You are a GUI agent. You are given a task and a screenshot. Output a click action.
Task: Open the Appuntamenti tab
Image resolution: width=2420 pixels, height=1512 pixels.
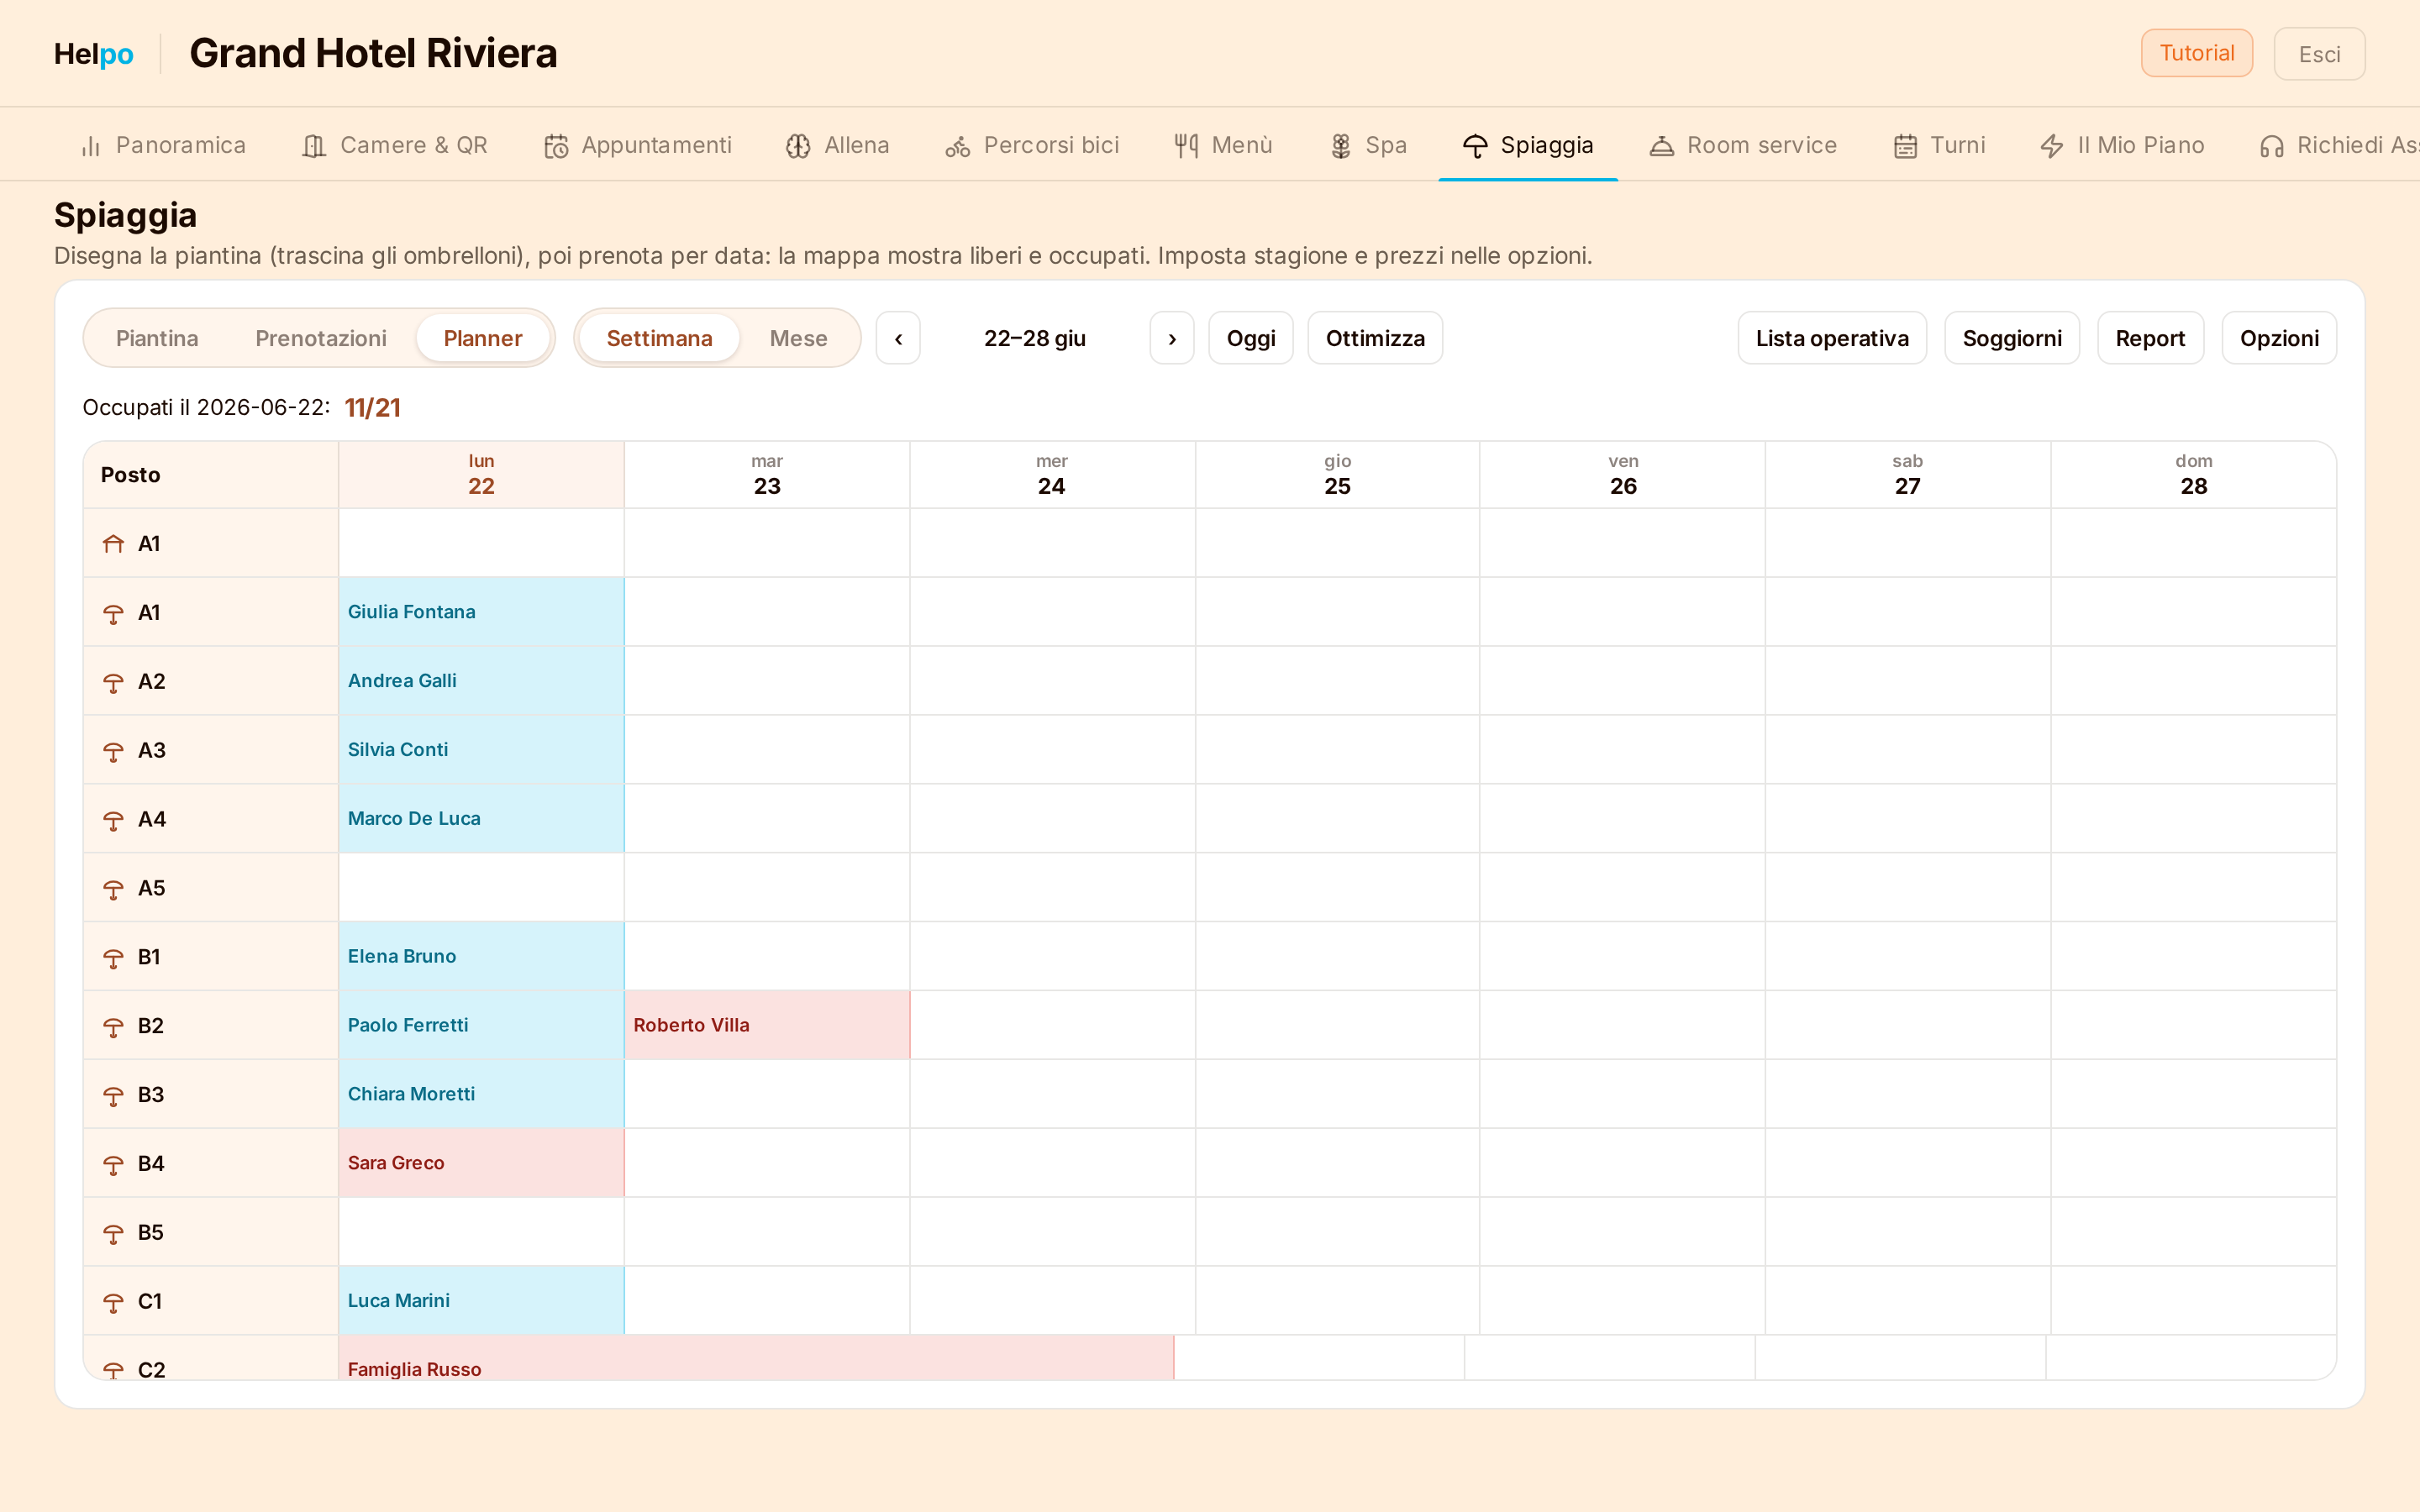[638, 146]
